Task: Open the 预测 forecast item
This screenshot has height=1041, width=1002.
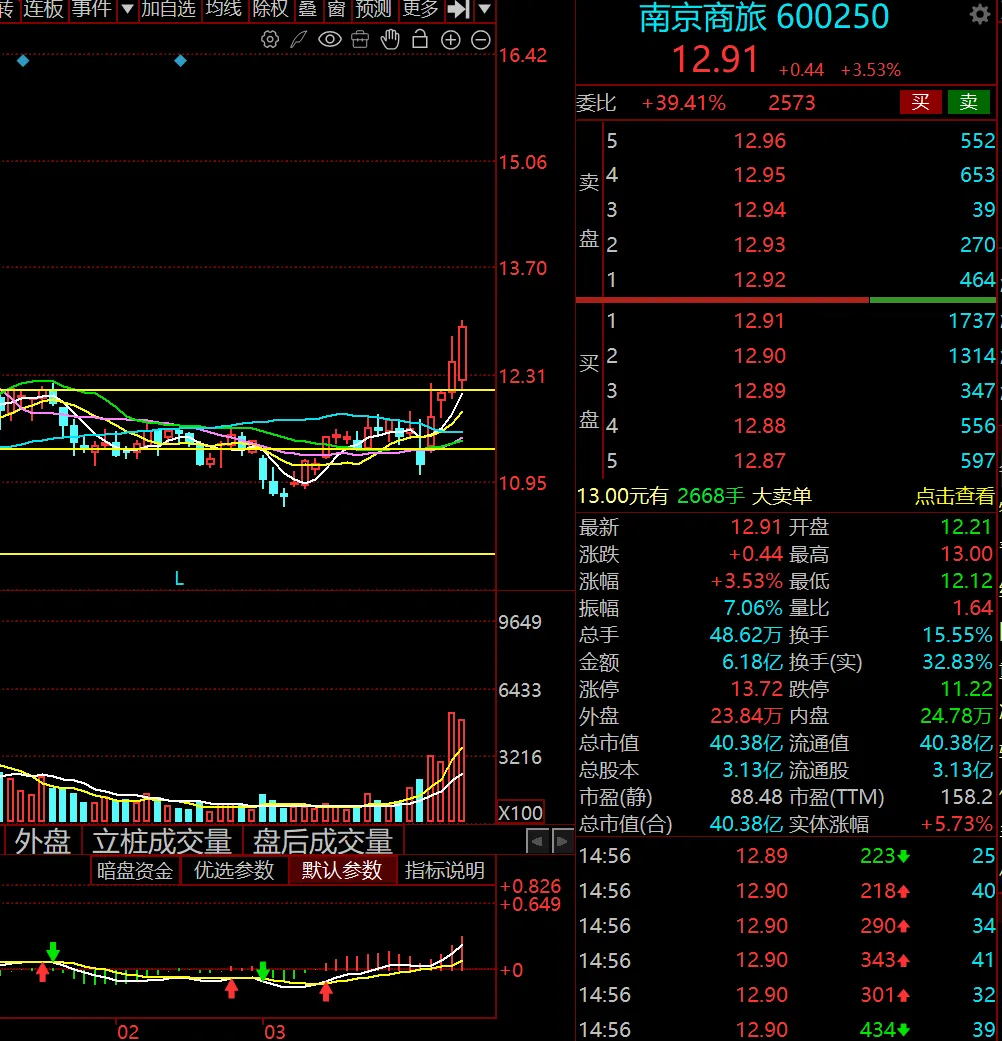Action: click(x=373, y=9)
